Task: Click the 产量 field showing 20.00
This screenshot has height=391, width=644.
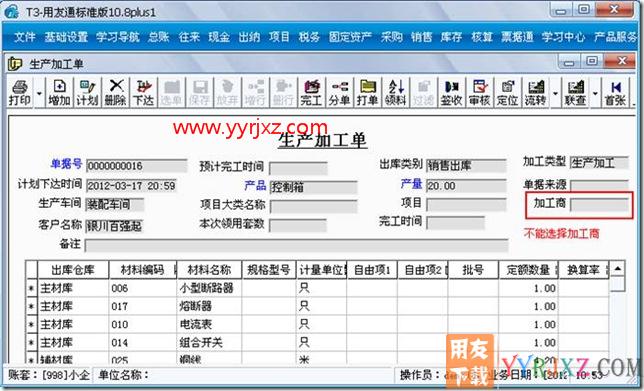Action: pyautogui.click(x=466, y=186)
